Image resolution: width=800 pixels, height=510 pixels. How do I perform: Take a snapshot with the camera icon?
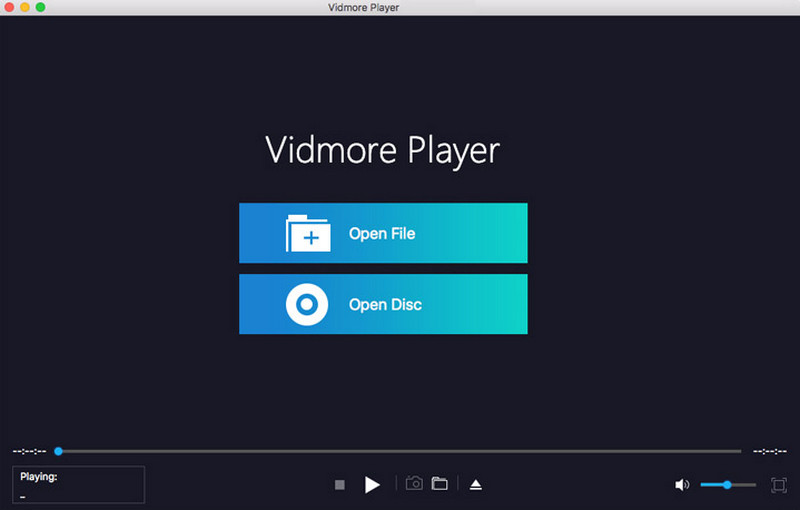pyautogui.click(x=414, y=483)
